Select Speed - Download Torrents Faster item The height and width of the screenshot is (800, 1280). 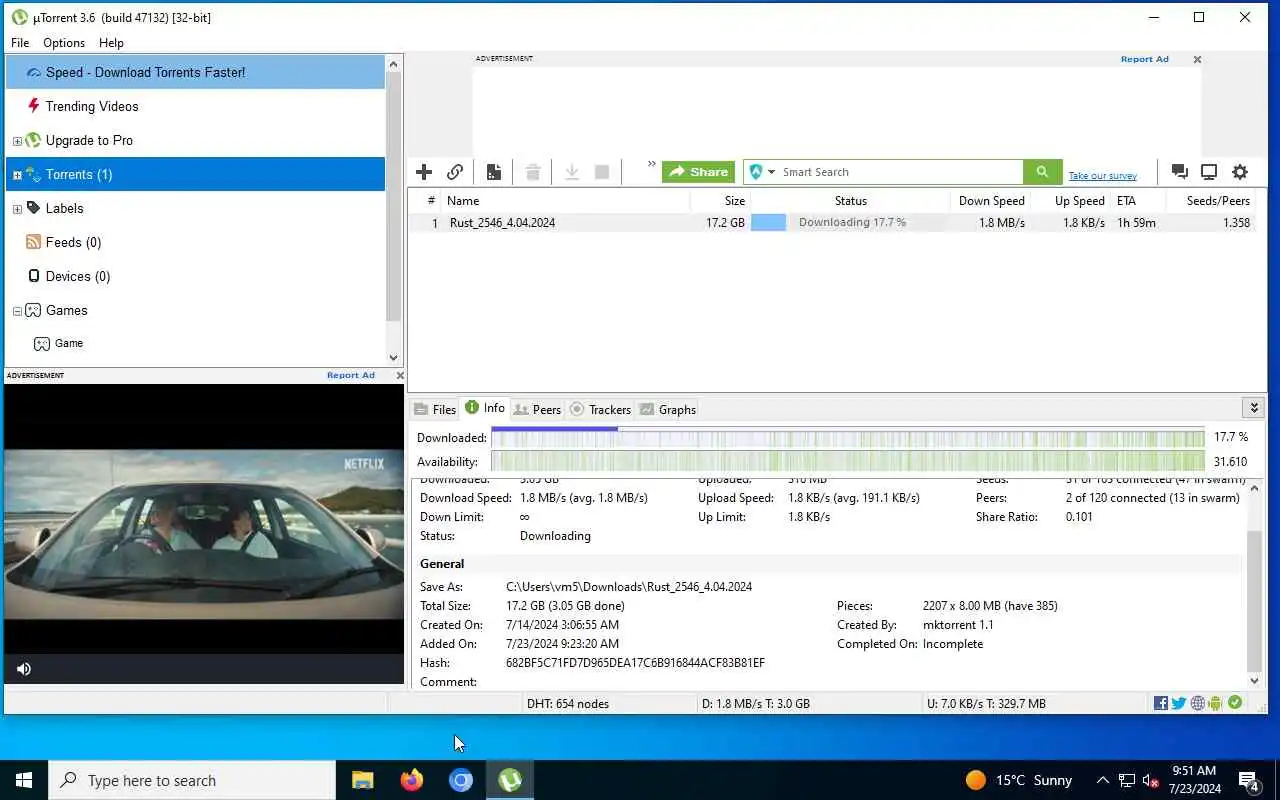195,72
